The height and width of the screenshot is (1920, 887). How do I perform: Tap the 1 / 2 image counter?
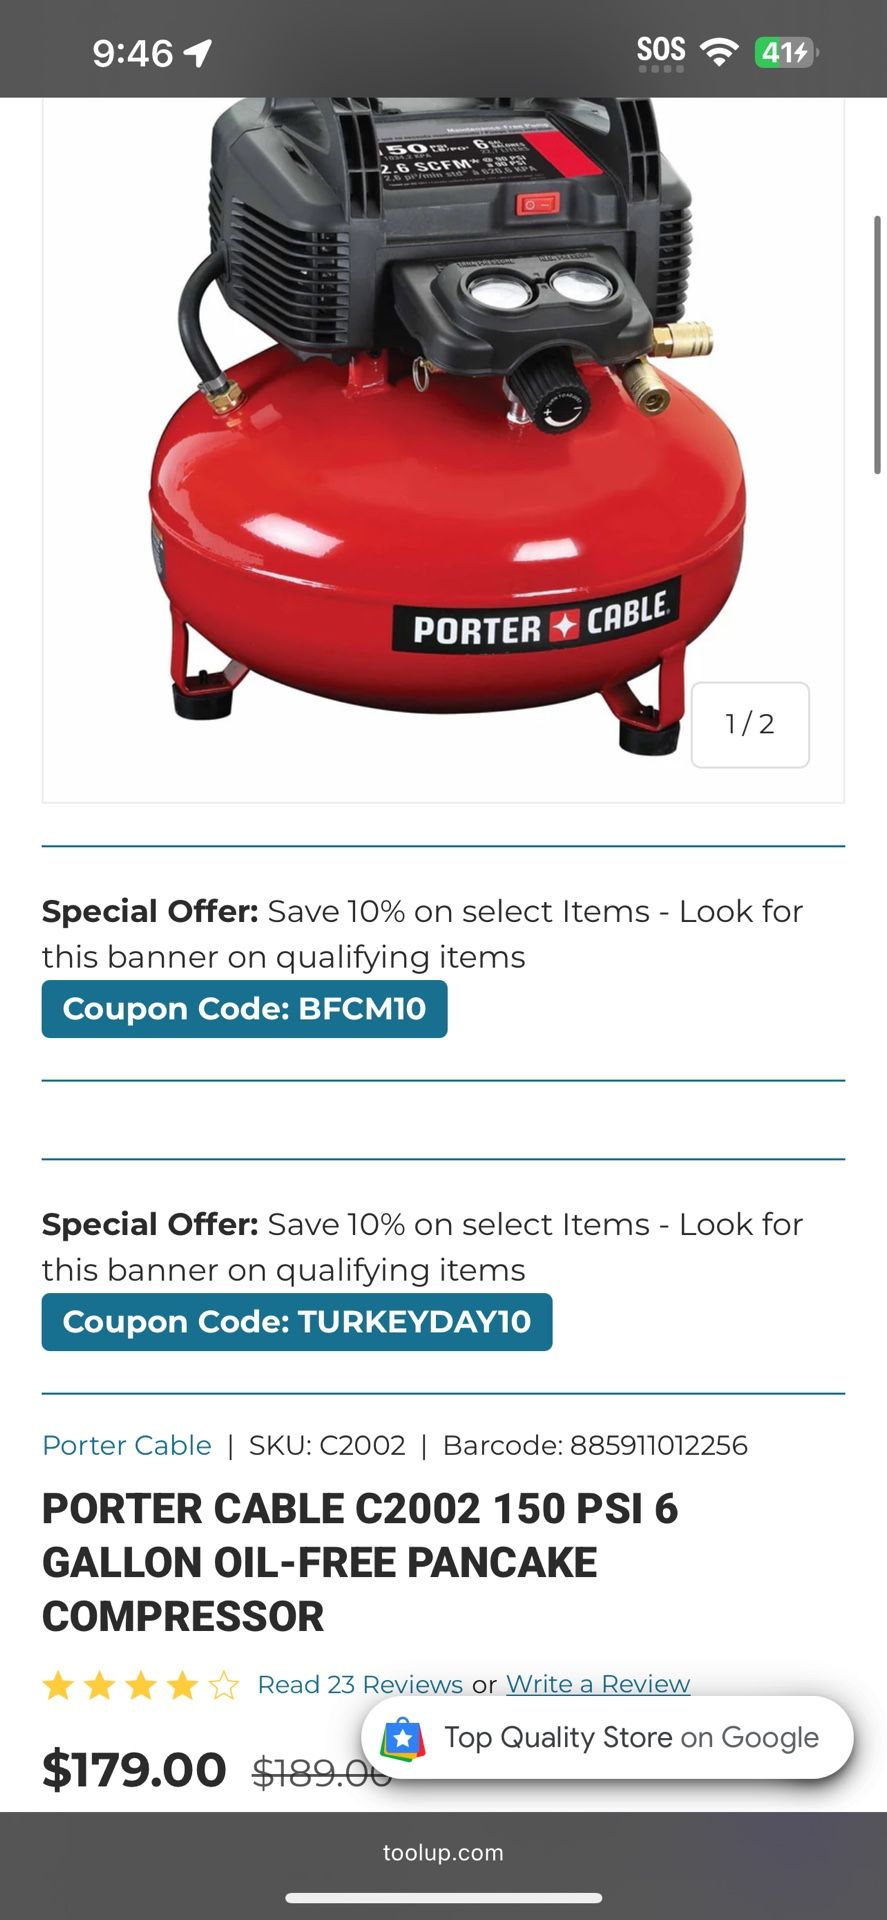(750, 725)
